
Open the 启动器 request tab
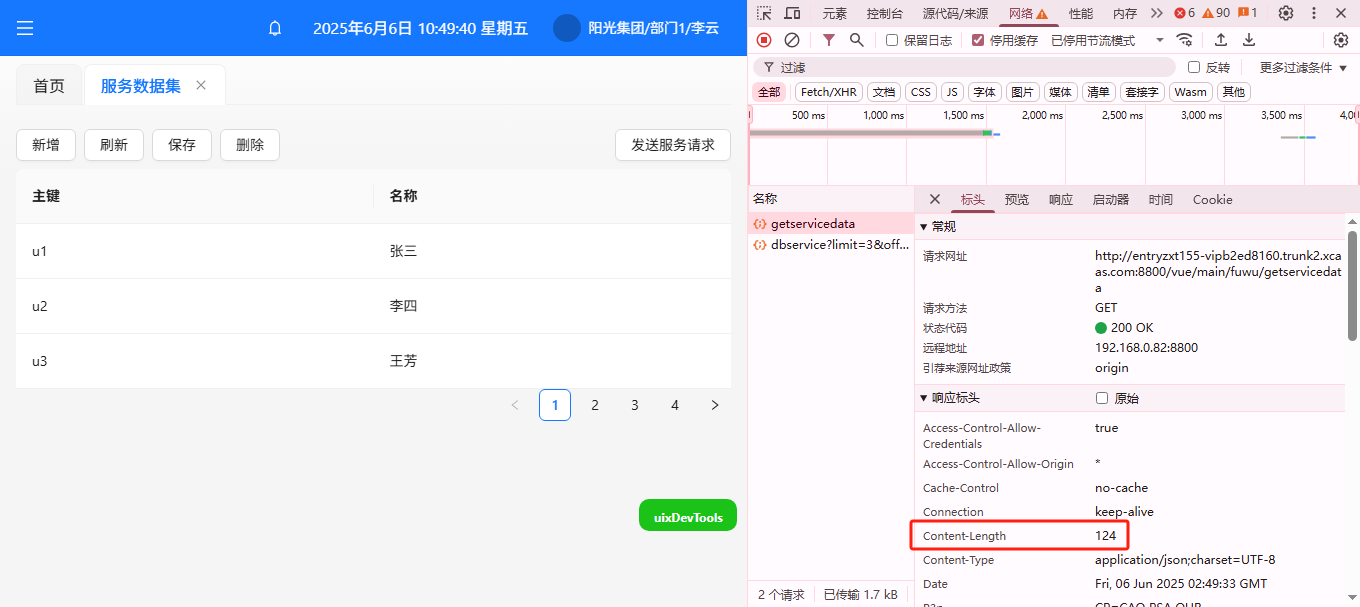(1110, 199)
